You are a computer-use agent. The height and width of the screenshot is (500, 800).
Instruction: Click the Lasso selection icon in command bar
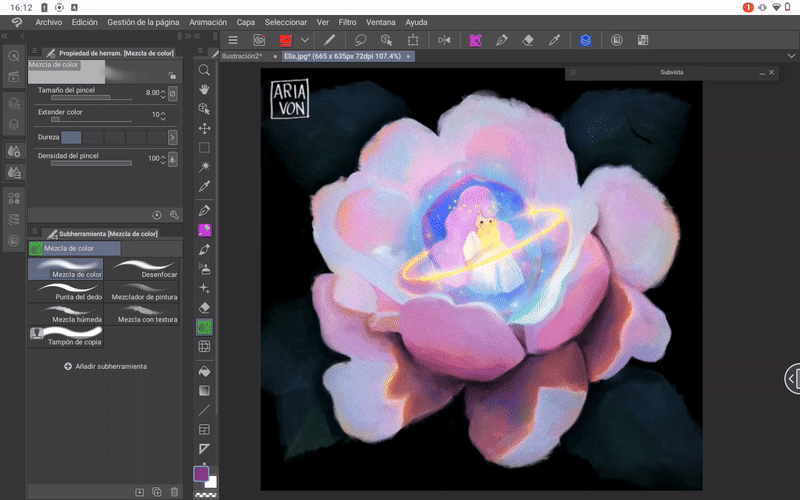pos(360,40)
